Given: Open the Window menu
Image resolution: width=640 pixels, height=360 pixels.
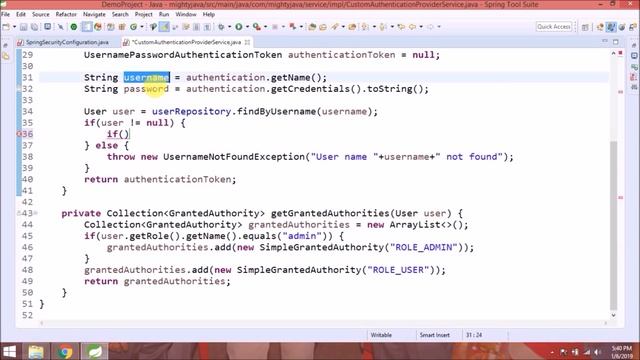Looking at the screenshot, I should click(186, 14).
